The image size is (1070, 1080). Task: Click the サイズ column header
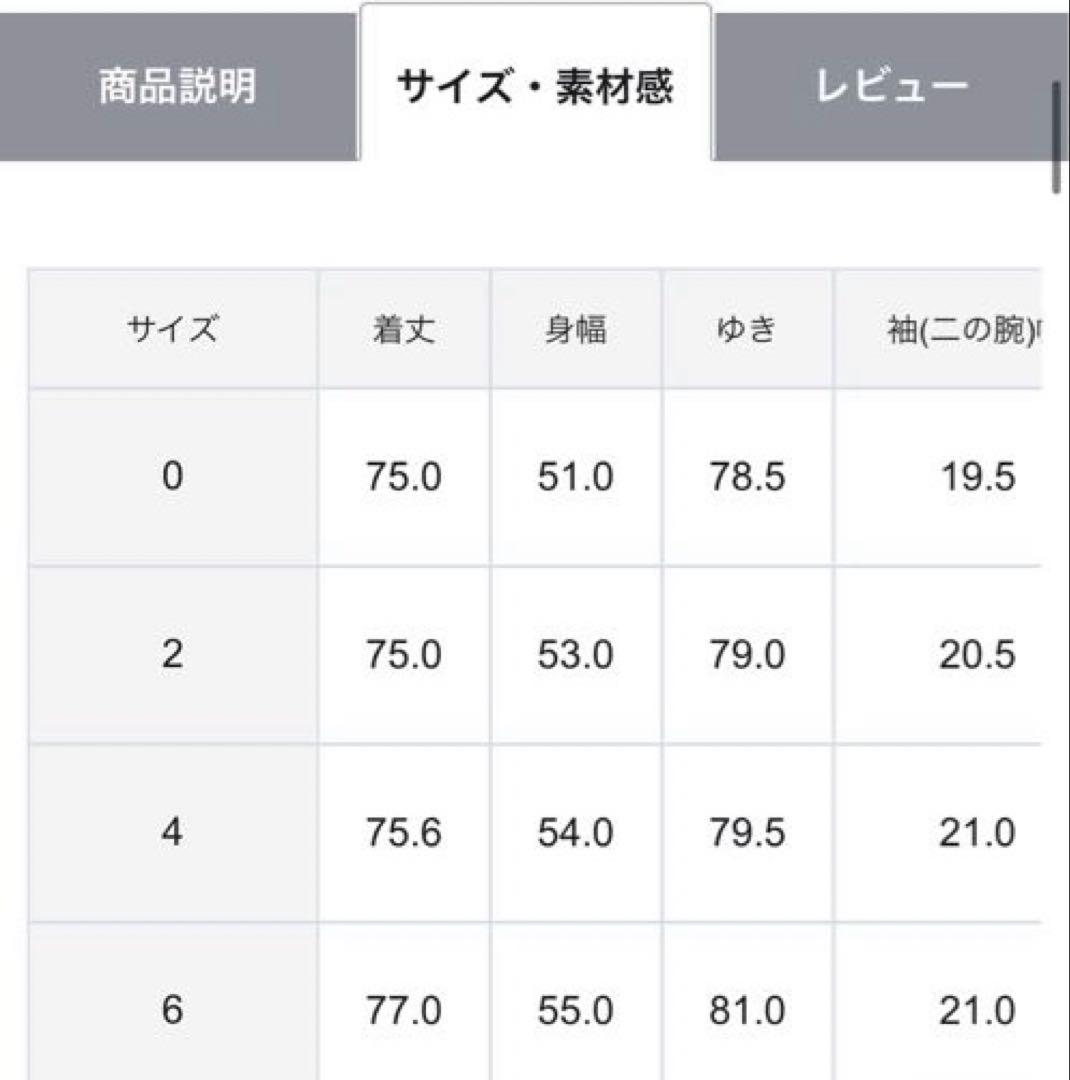[172, 325]
